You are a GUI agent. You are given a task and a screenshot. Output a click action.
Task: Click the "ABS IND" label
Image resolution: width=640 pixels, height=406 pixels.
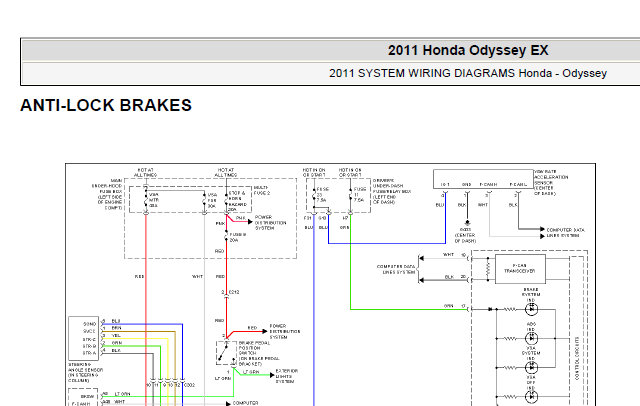pos(531,326)
